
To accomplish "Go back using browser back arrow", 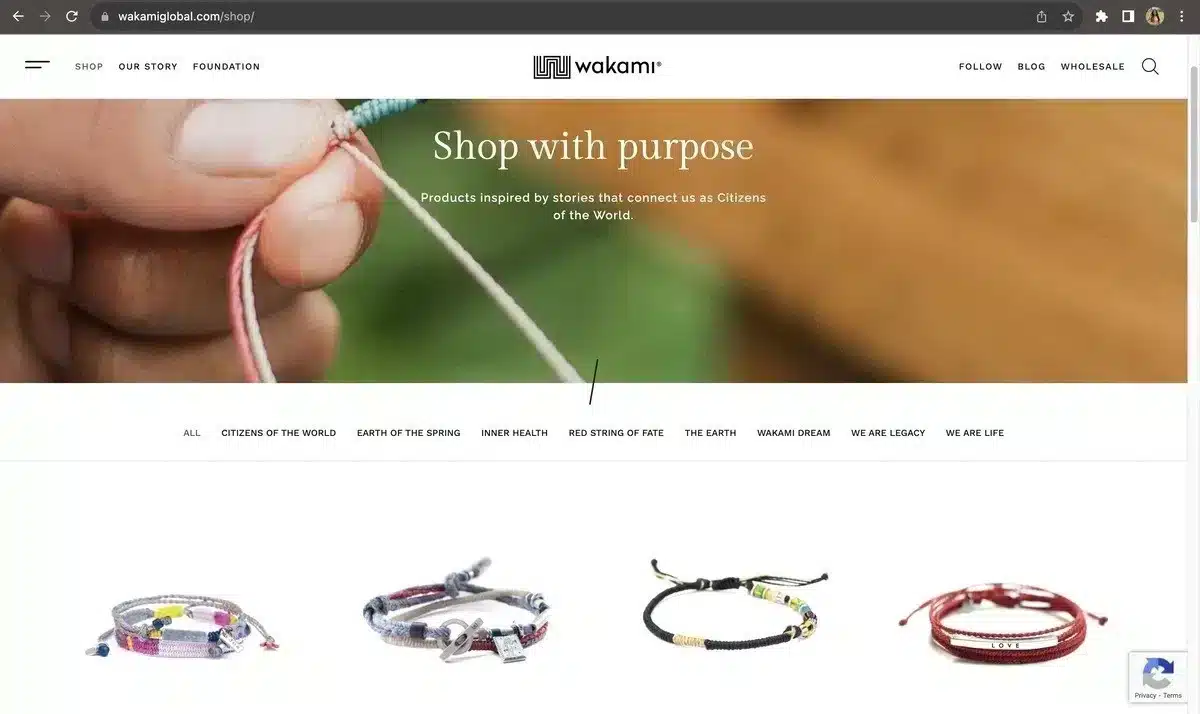I will [x=17, y=17].
